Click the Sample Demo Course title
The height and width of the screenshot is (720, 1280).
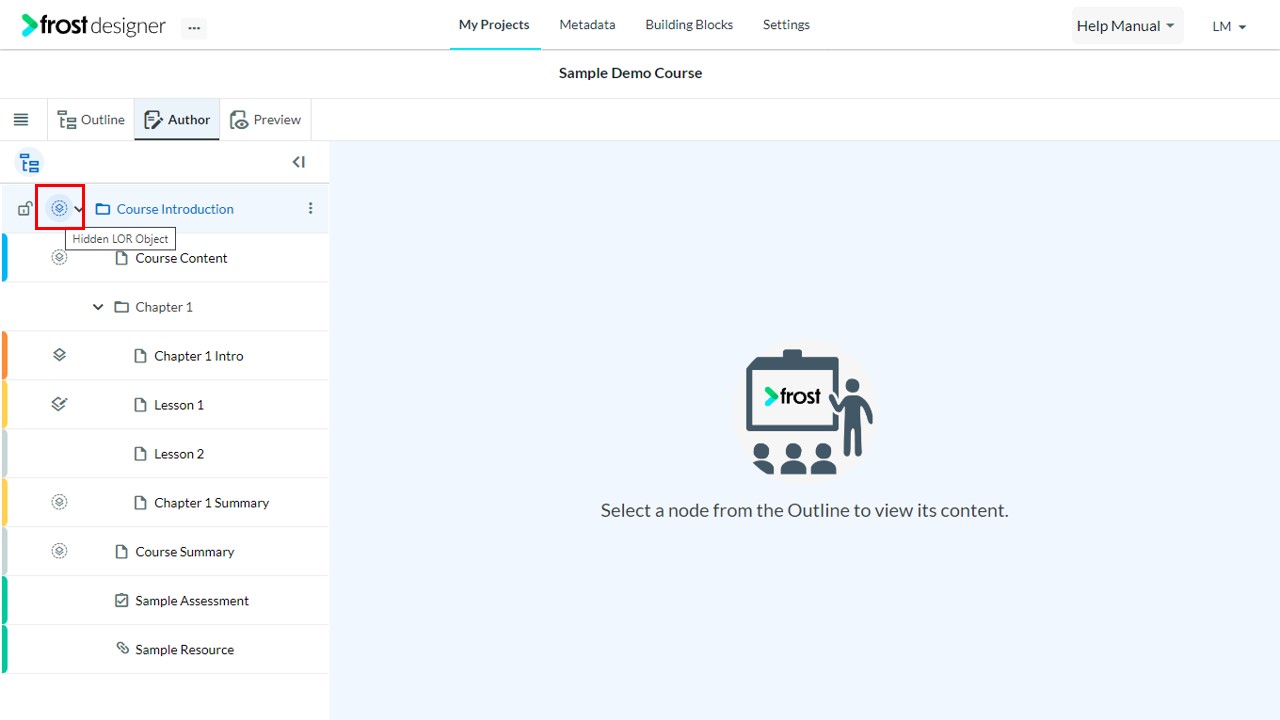pos(630,73)
